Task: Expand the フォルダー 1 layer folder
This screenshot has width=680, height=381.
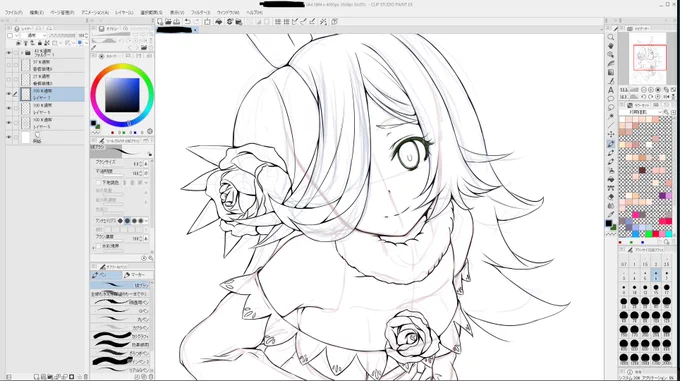Action: [x=22, y=53]
